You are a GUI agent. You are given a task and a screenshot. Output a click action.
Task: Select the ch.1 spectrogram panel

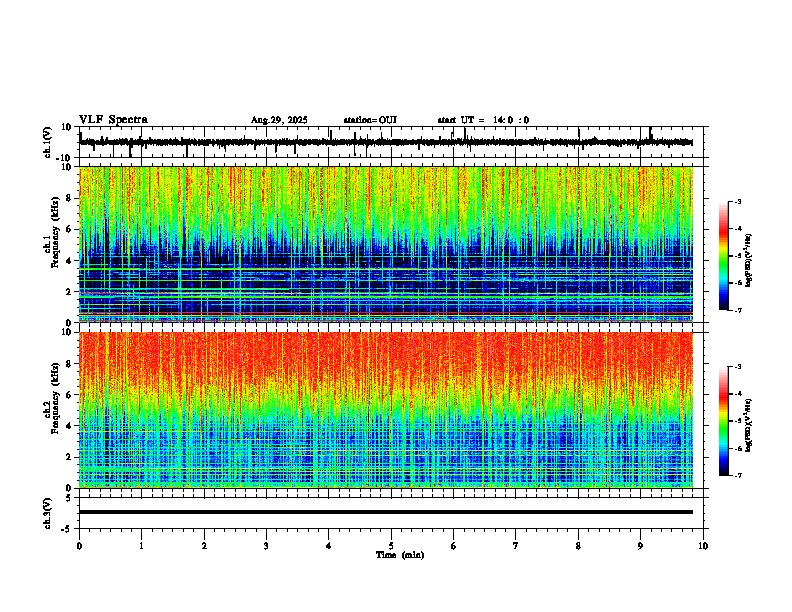click(386, 244)
